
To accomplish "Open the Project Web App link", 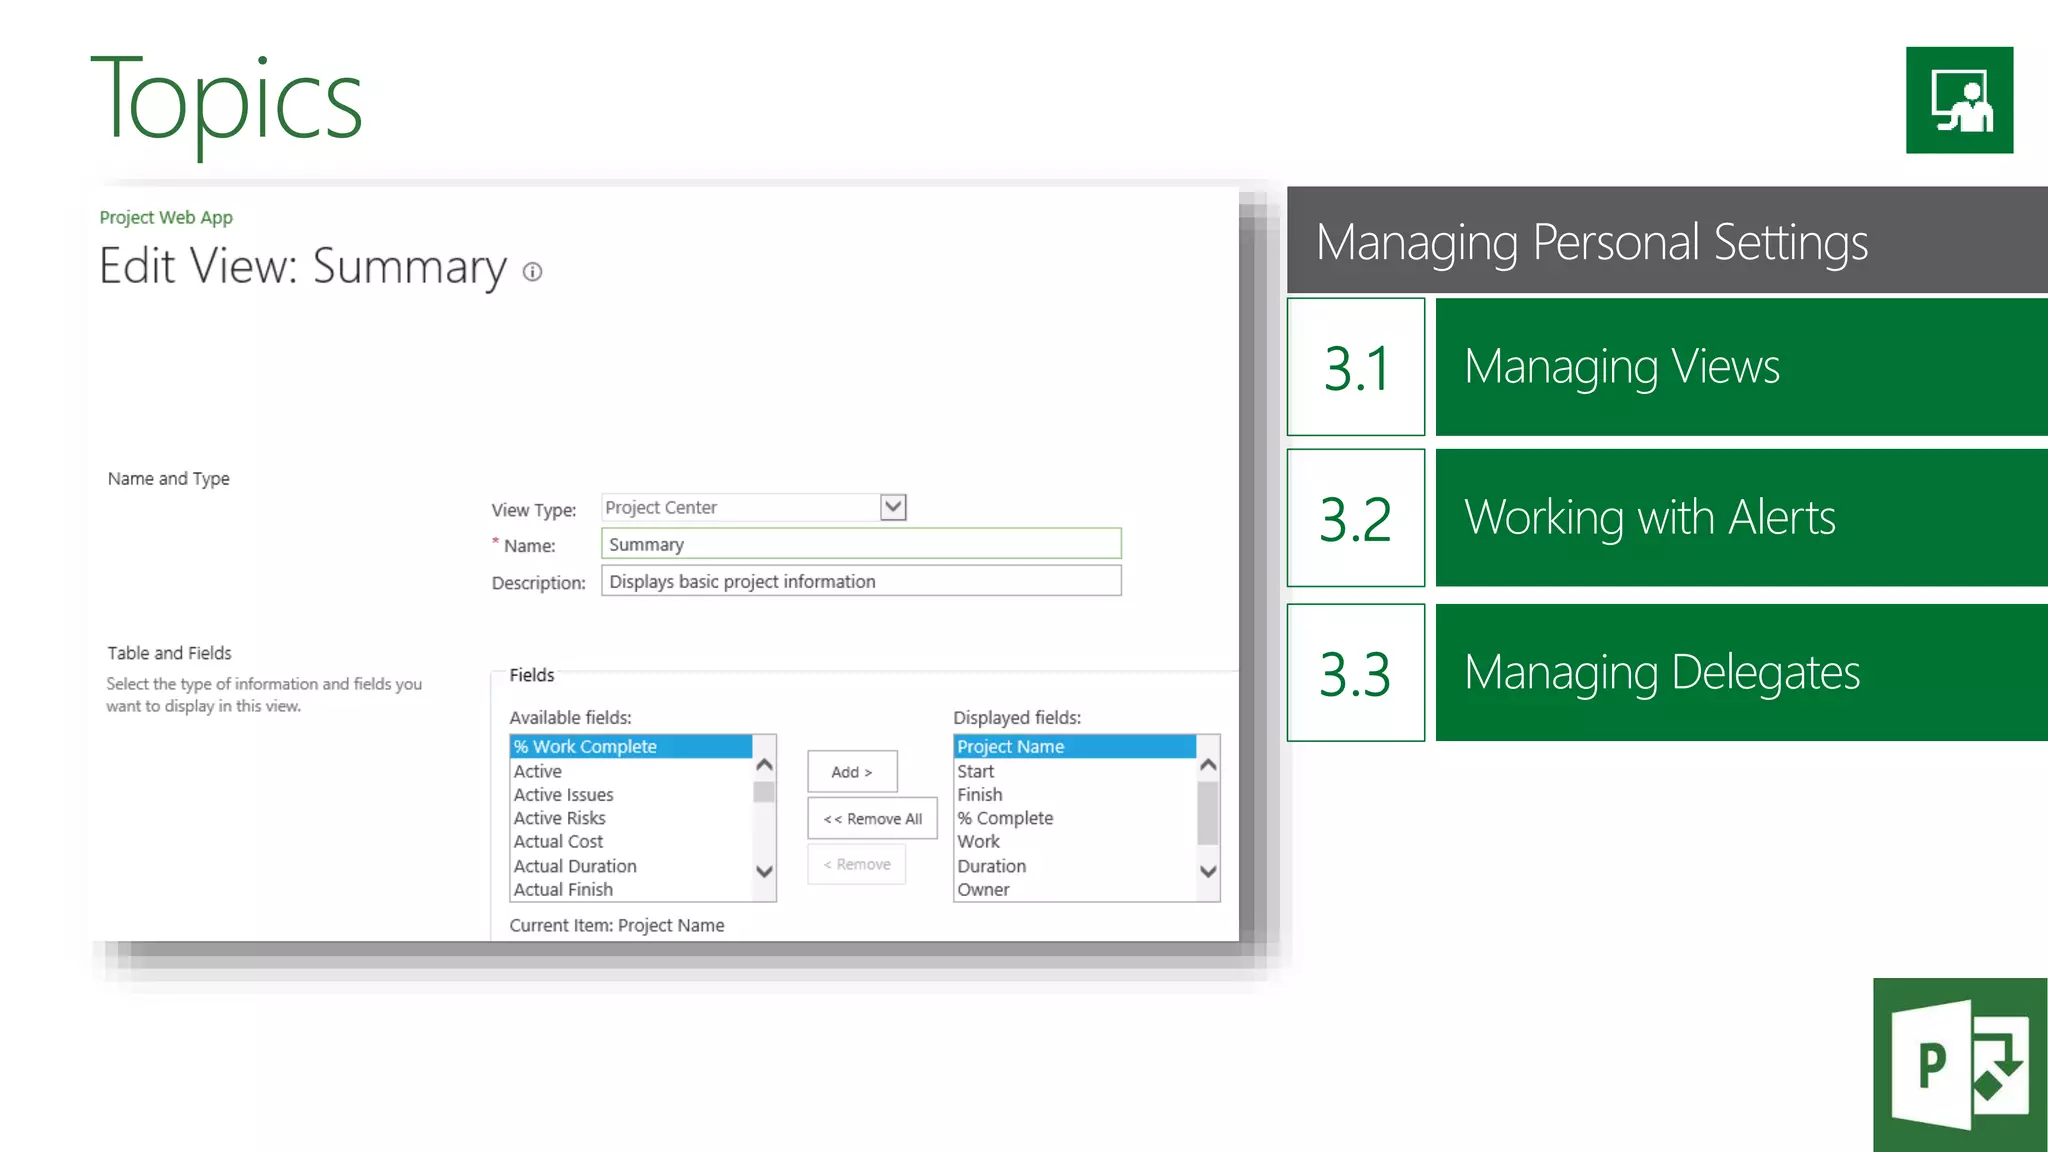I will pos(166,217).
